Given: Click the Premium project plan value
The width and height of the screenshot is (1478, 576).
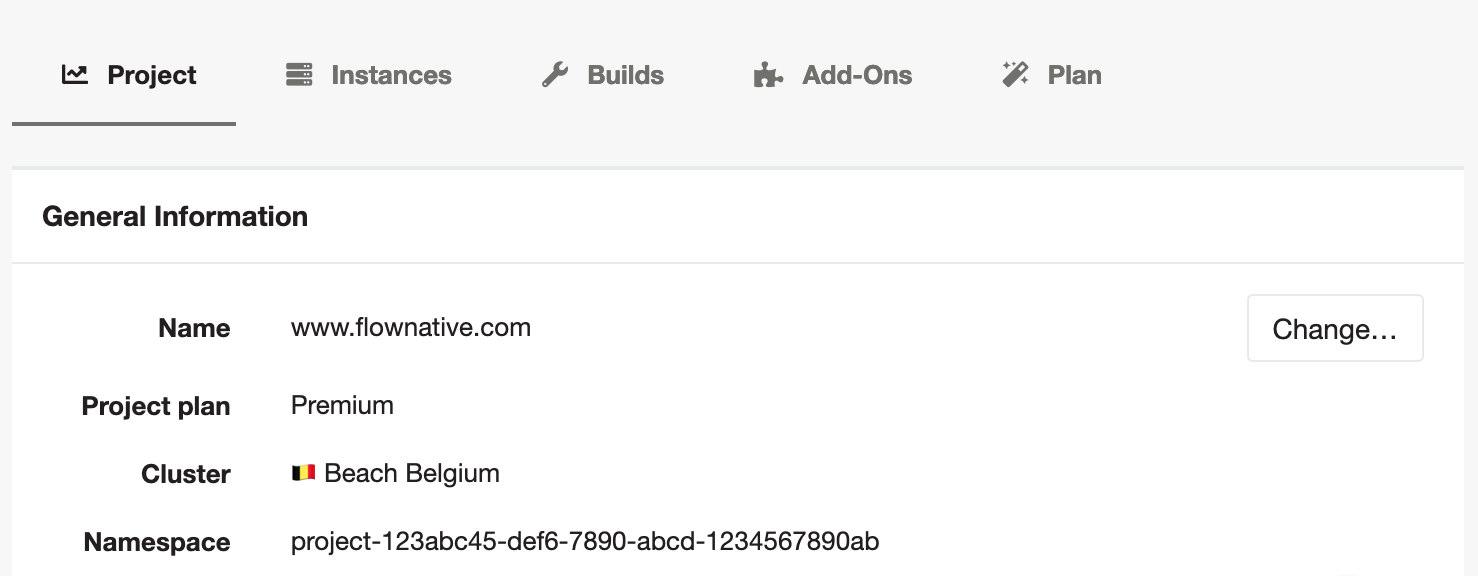Looking at the screenshot, I should click(342, 405).
